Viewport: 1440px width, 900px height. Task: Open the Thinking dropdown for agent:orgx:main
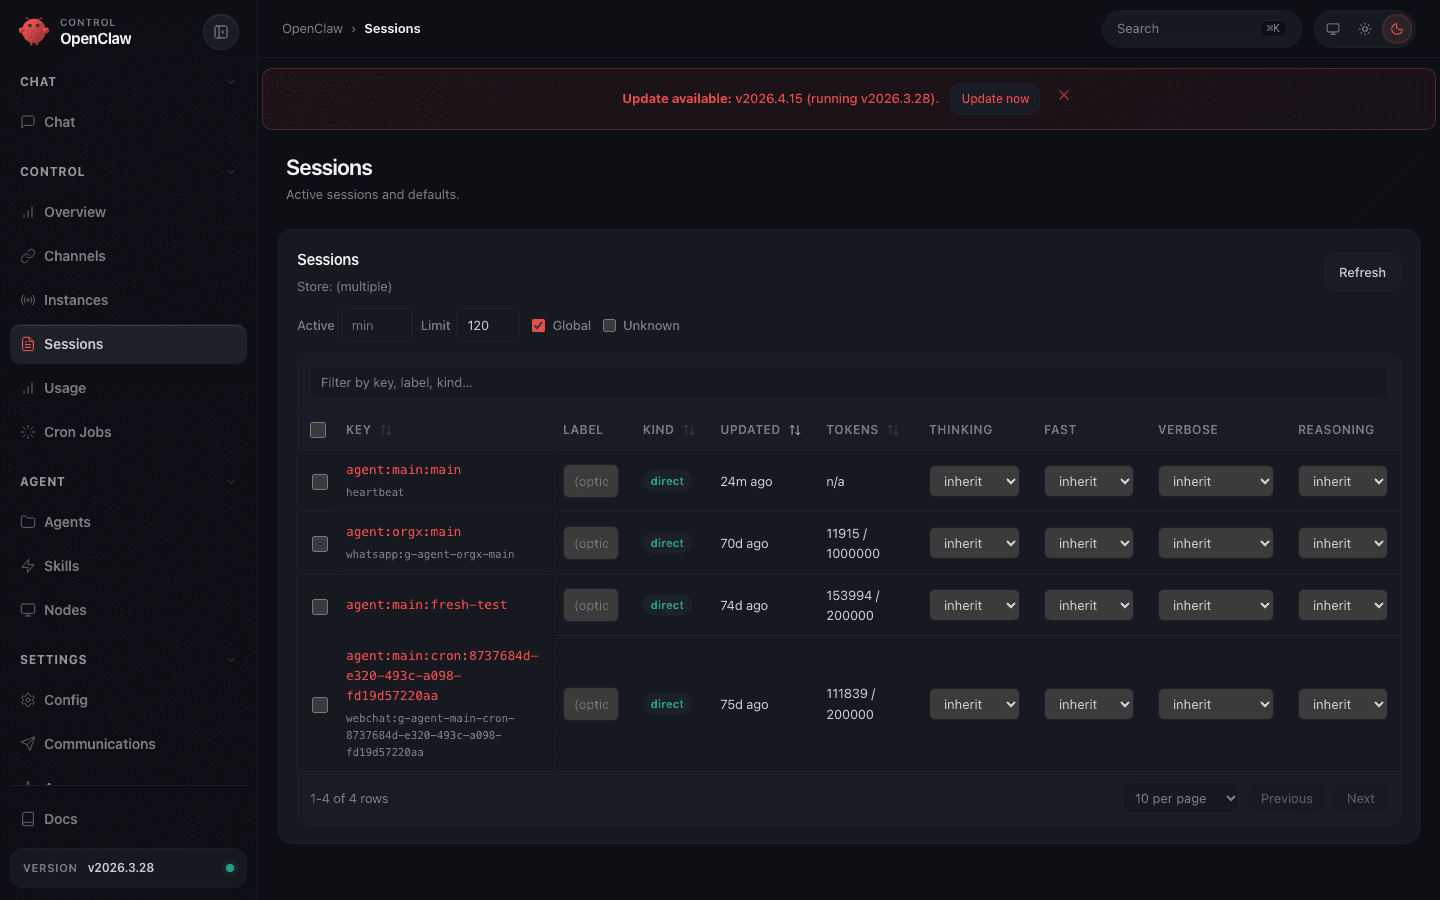coord(974,543)
